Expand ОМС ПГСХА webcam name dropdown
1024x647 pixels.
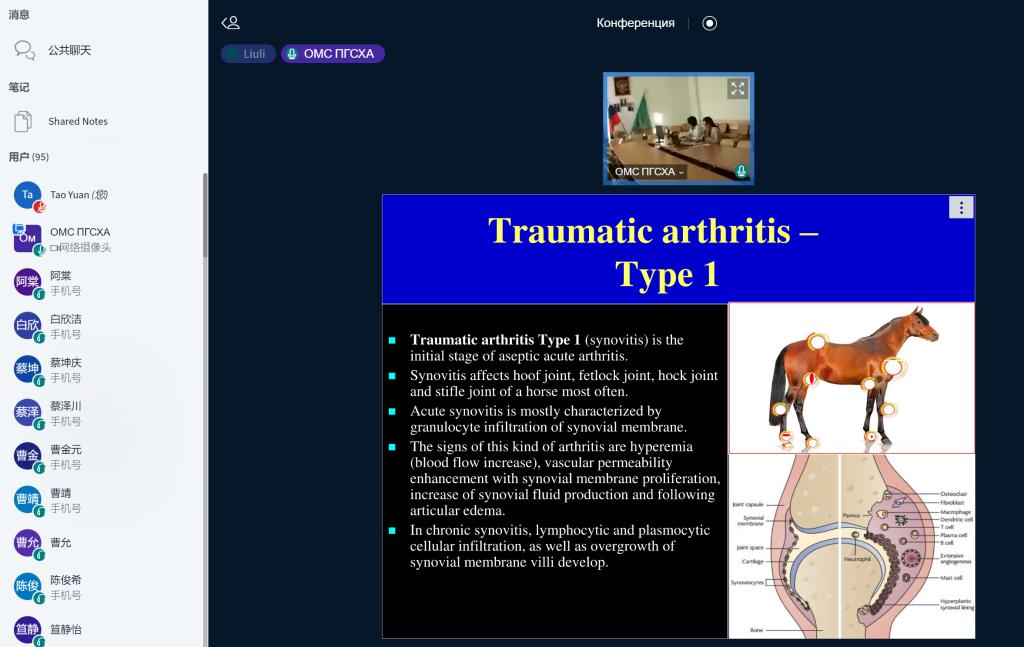coord(650,172)
